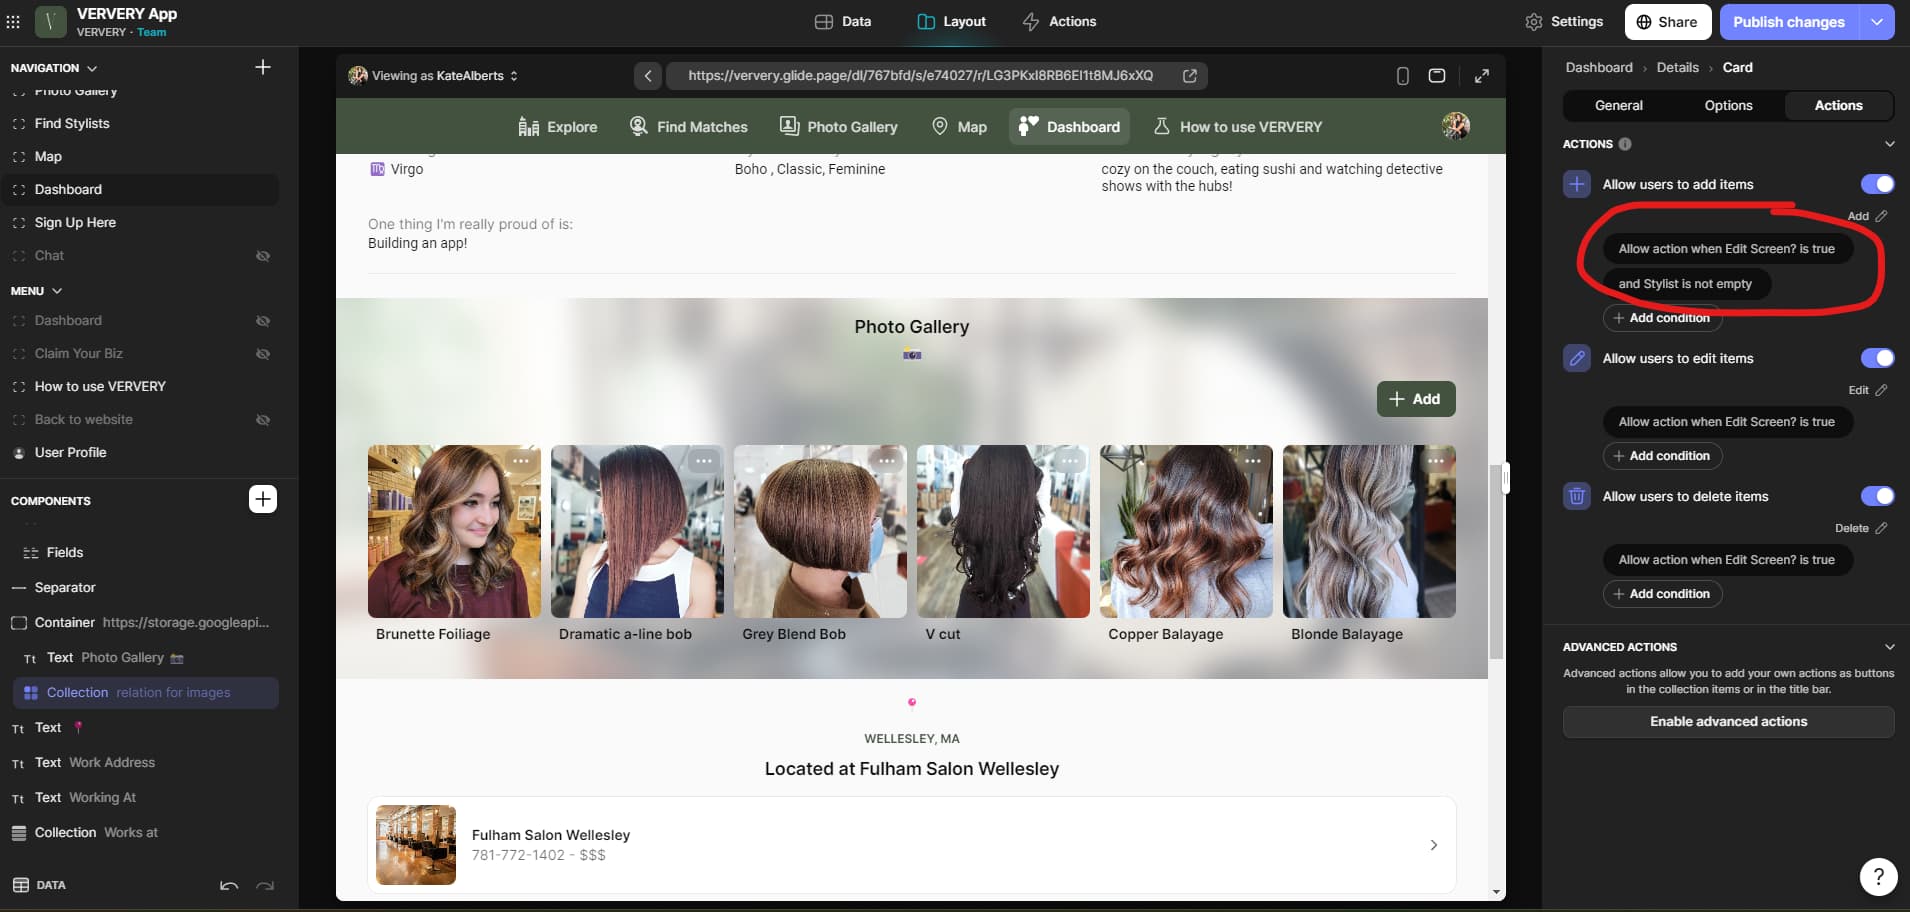
Task: Click the VERVERY app logo icon
Action: [x=50, y=21]
